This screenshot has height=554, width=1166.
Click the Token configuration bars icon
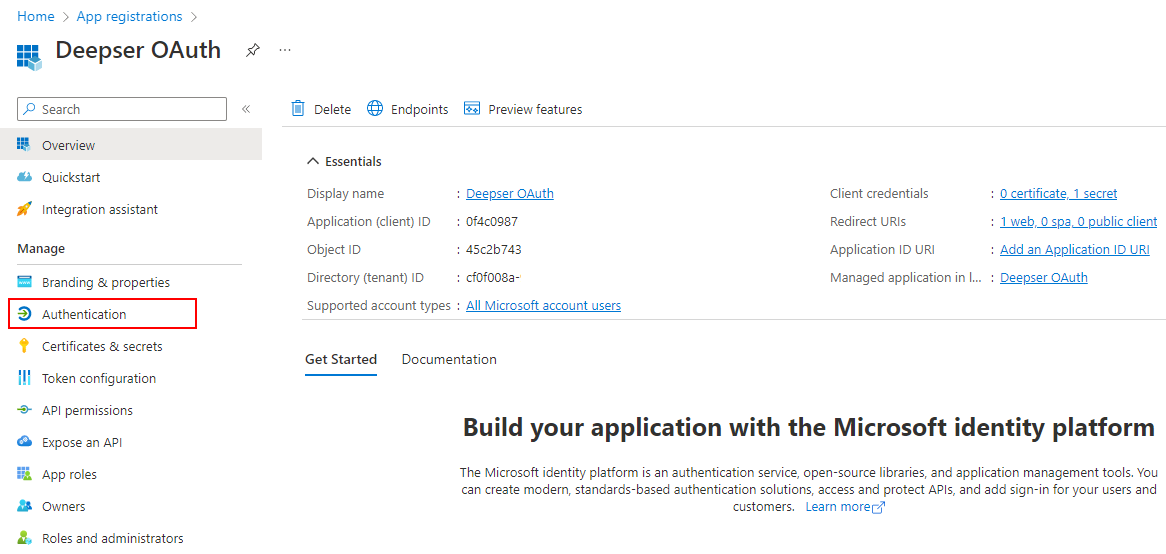pos(24,378)
